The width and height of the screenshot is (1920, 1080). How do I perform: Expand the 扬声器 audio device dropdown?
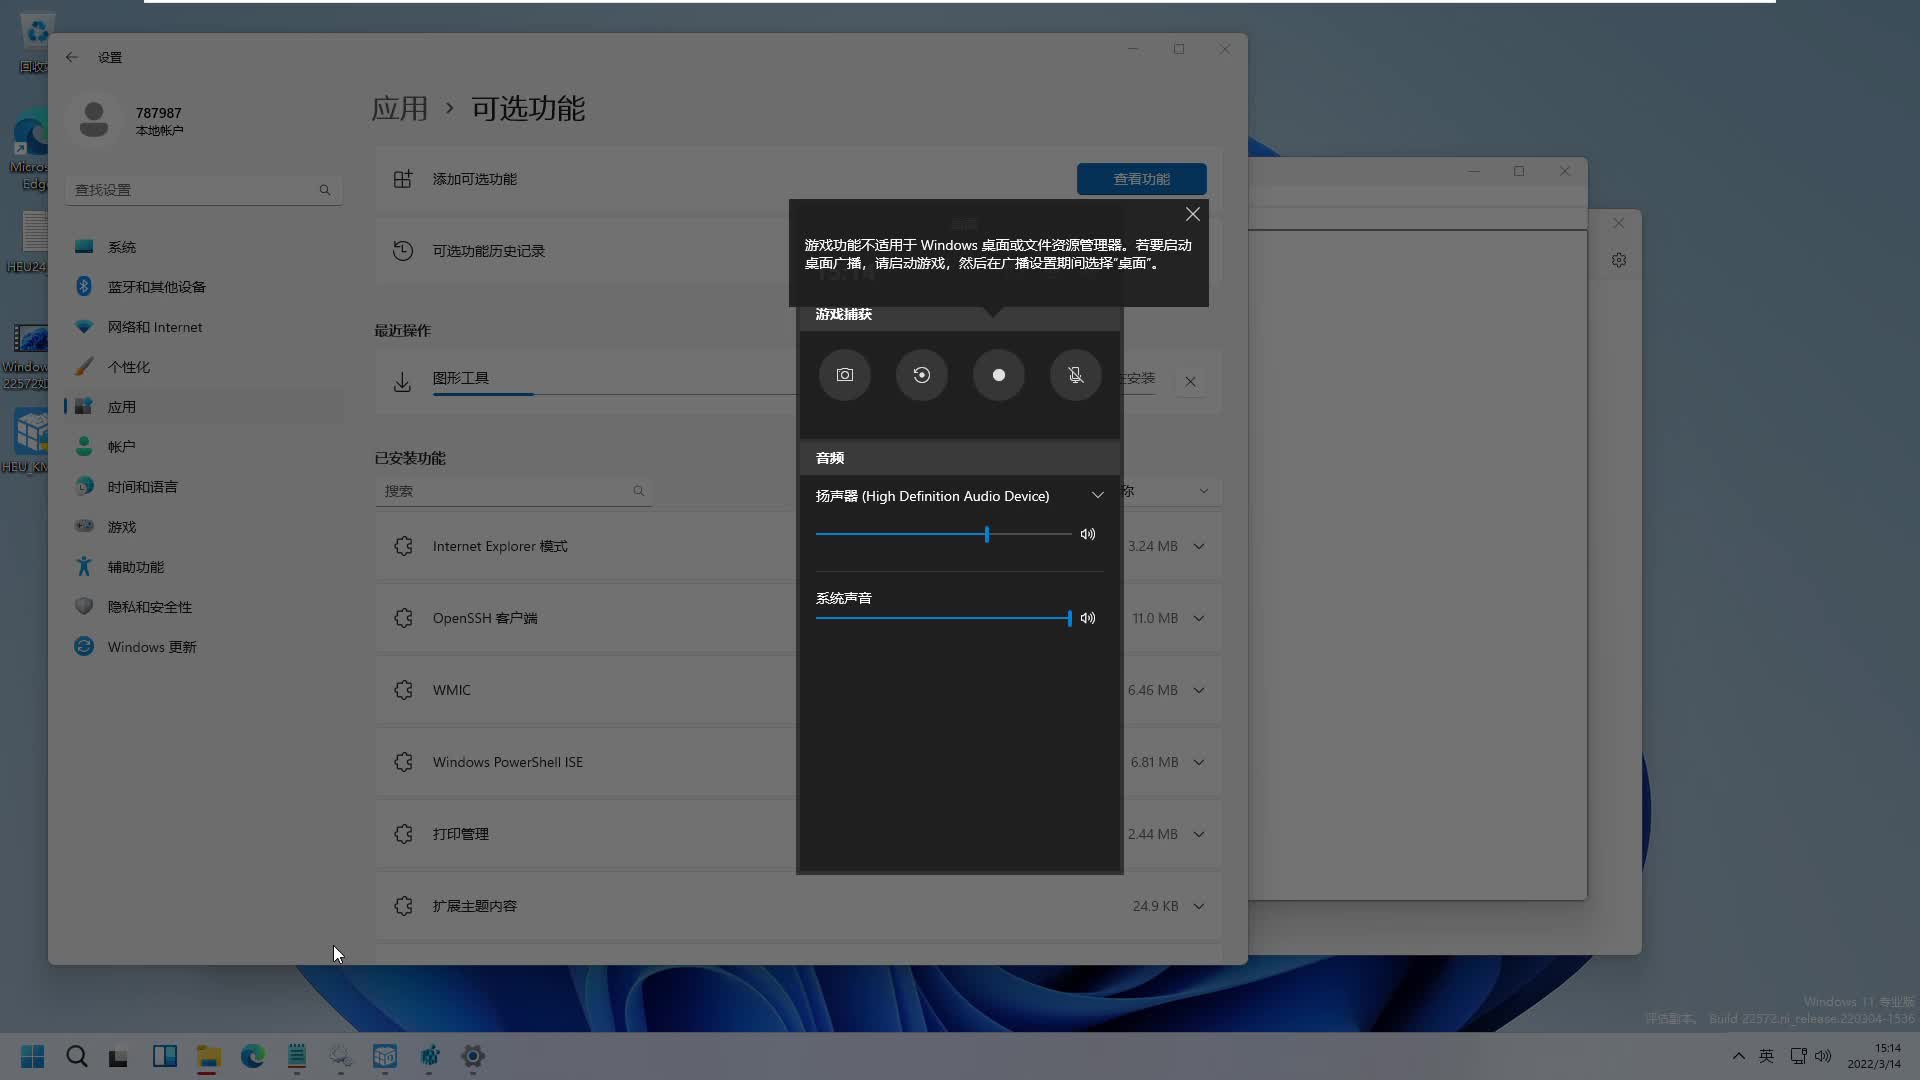[1097, 494]
